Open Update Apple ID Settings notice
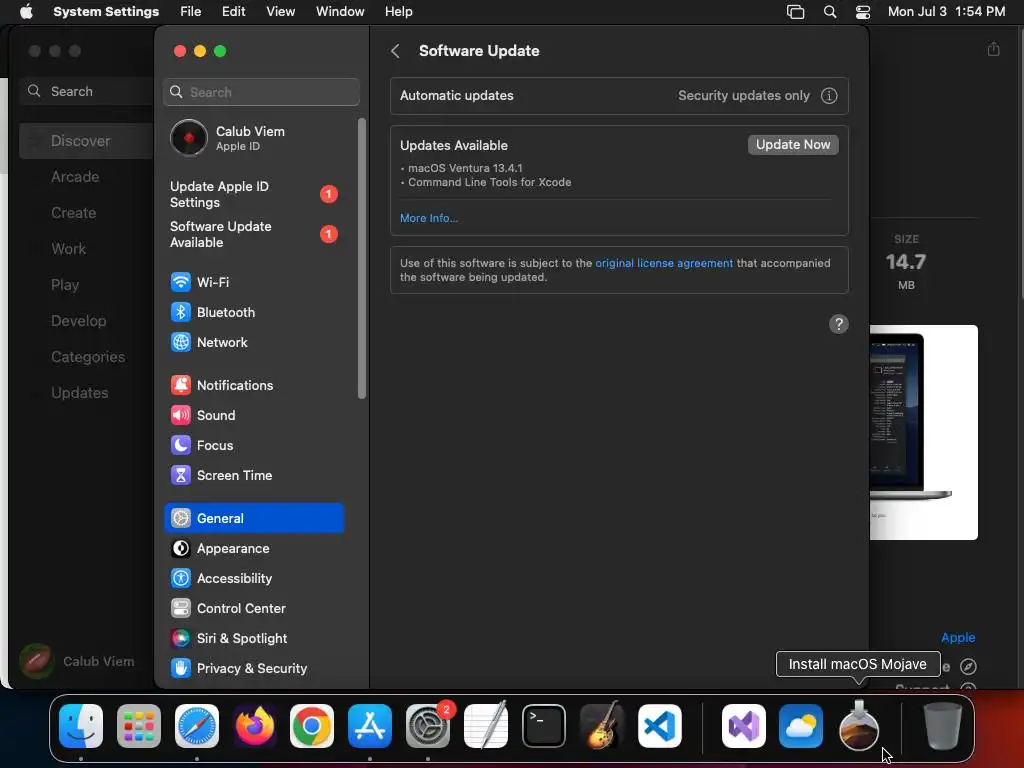Image resolution: width=1024 pixels, height=768 pixels. 253,195
